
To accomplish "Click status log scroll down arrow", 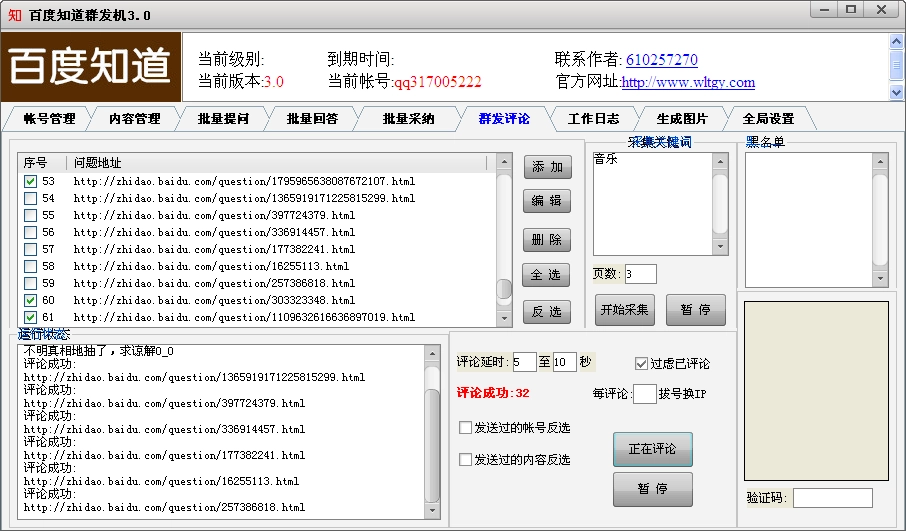I will tap(432, 511).
